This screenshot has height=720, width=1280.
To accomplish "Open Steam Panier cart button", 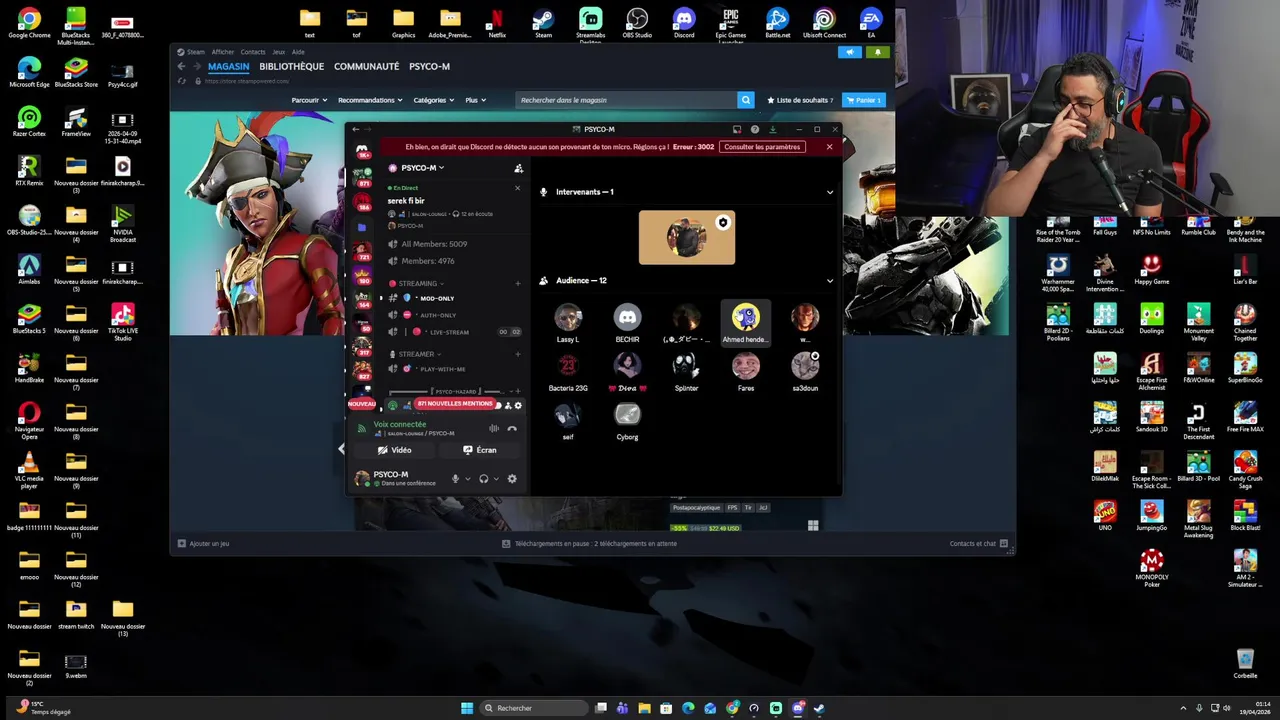I will (x=864, y=100).
